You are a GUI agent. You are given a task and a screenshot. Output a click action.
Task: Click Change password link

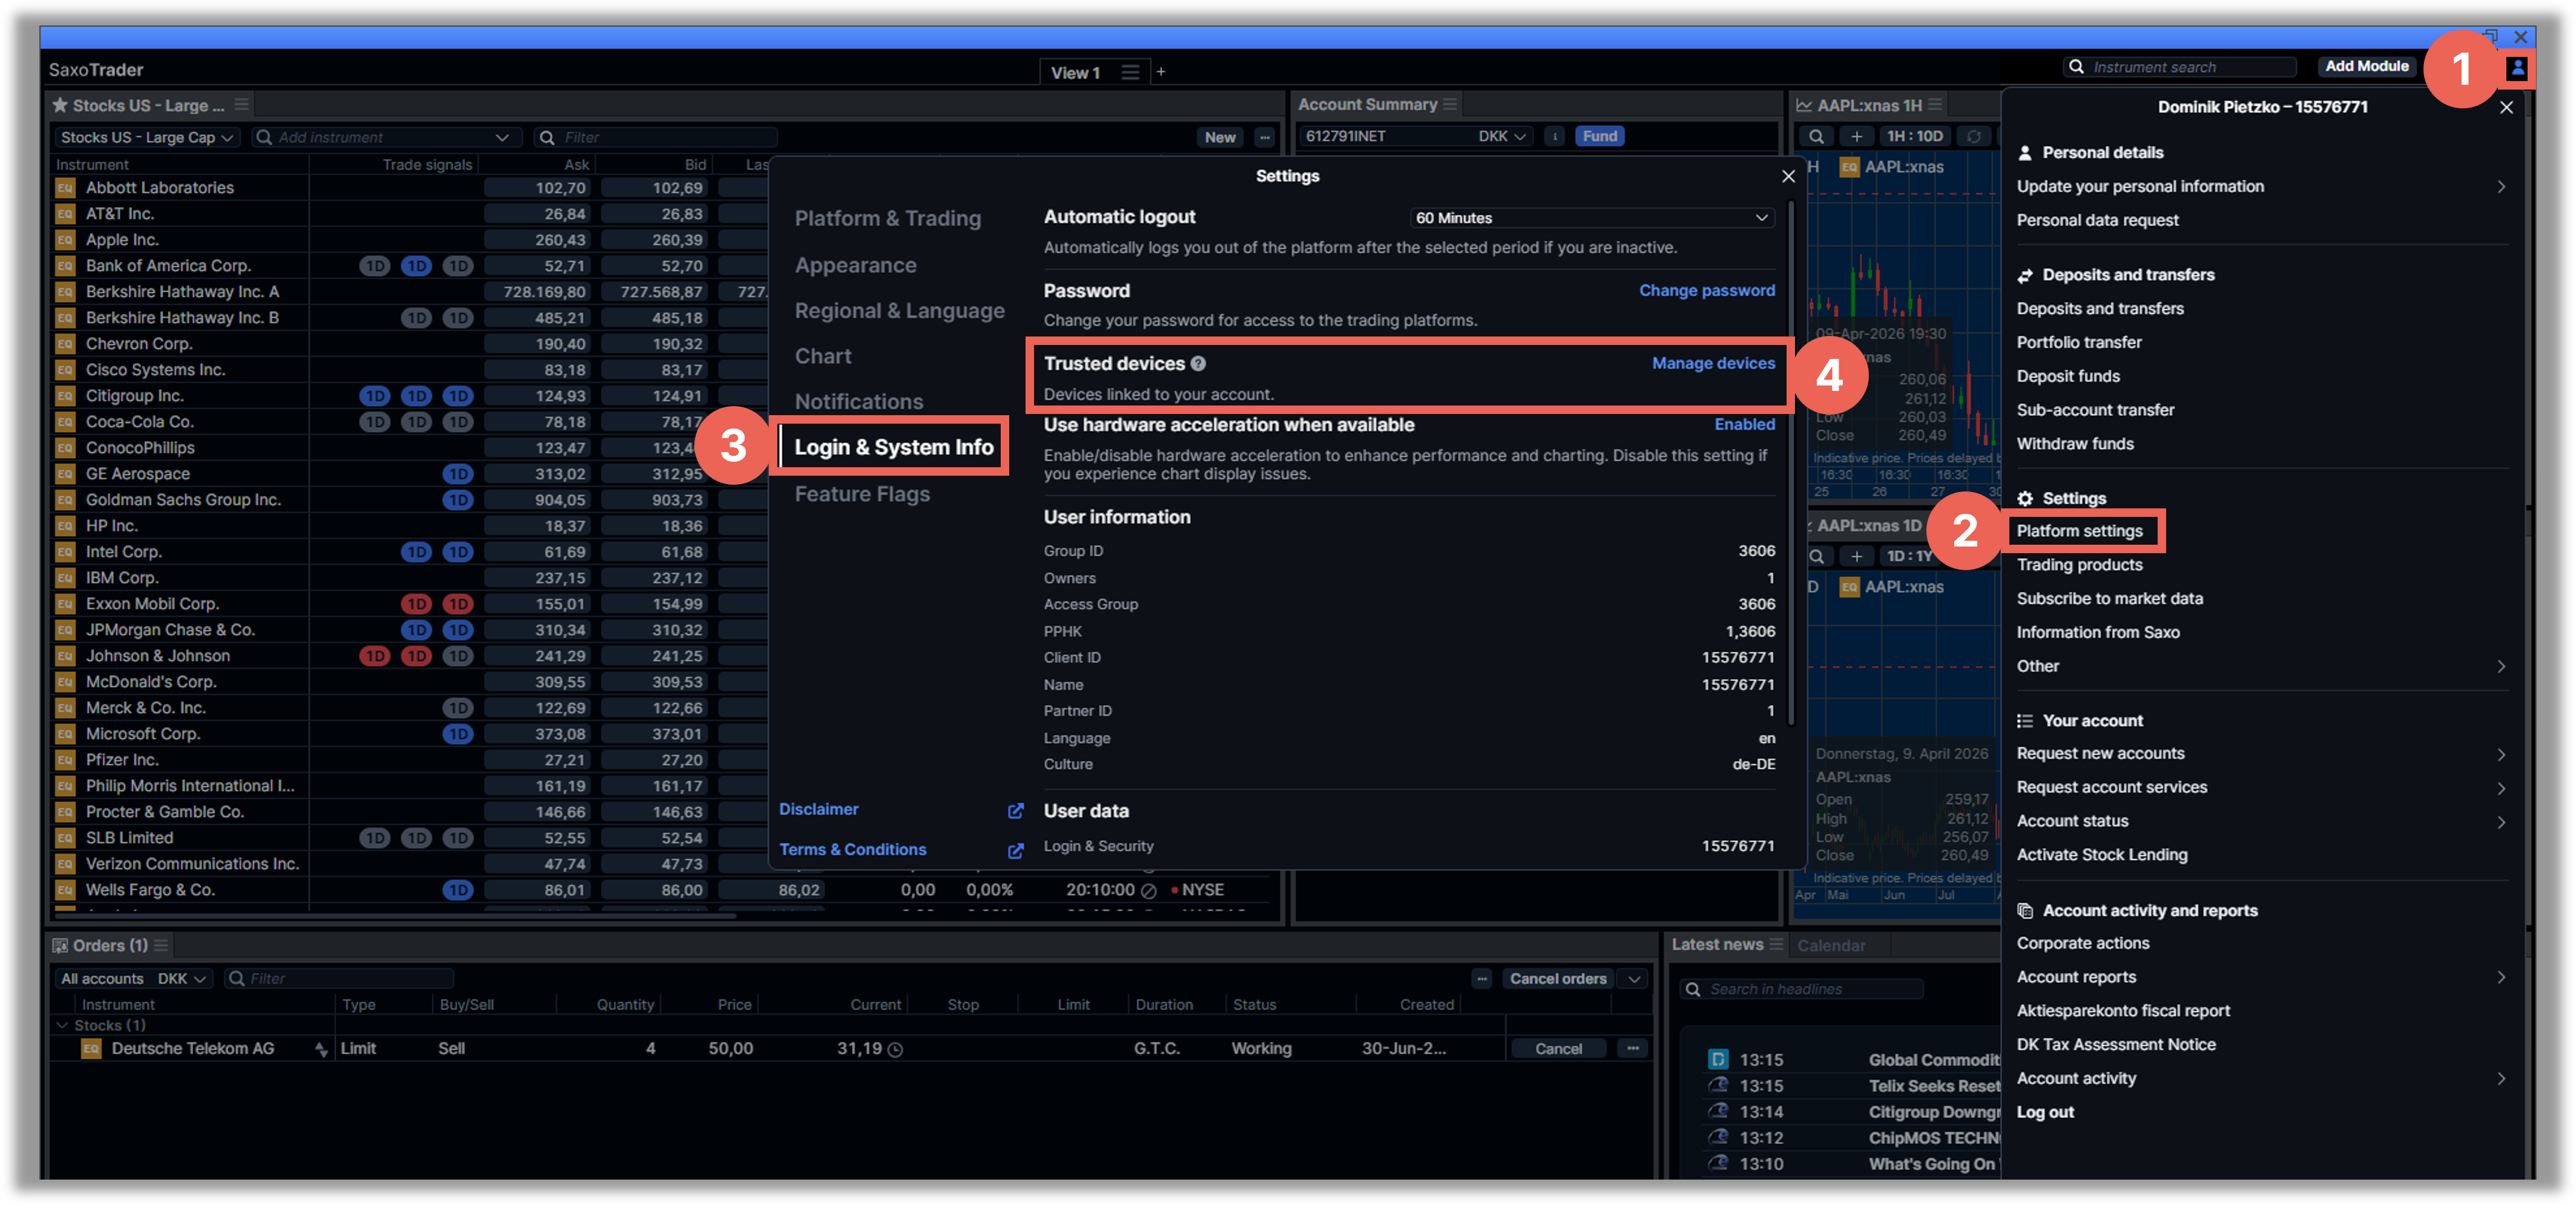tap(1706, 290)
